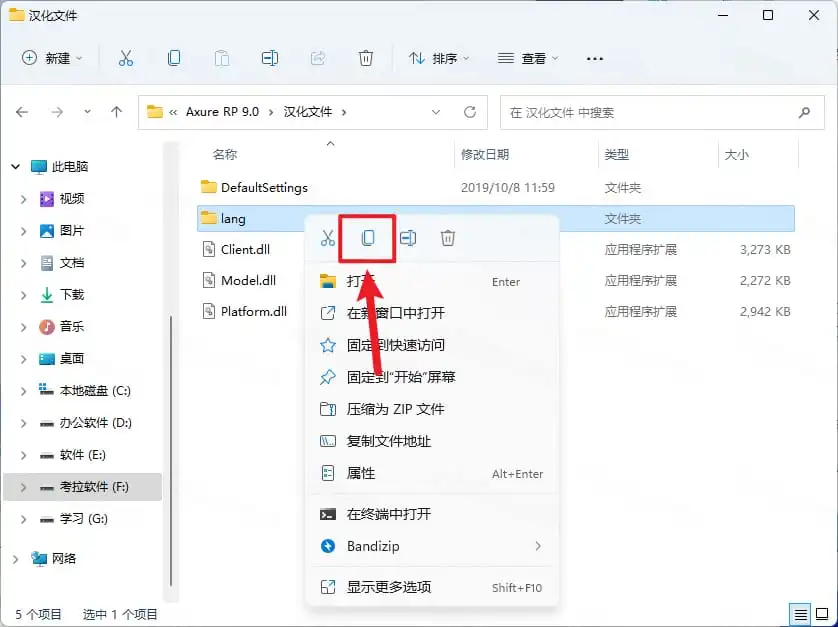Click Delete trash icon in the context menu
This screenshot has height=627, width=838.
pyautogui.click(x=448, y=238)
